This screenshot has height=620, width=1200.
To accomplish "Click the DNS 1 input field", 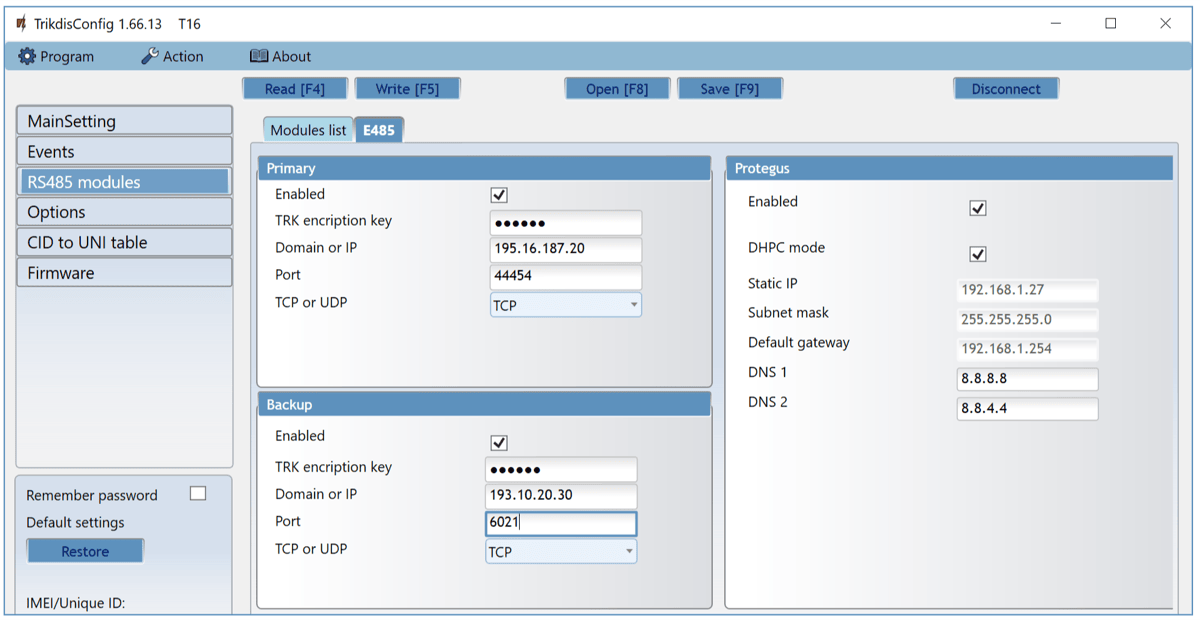I will point(1027,380).
